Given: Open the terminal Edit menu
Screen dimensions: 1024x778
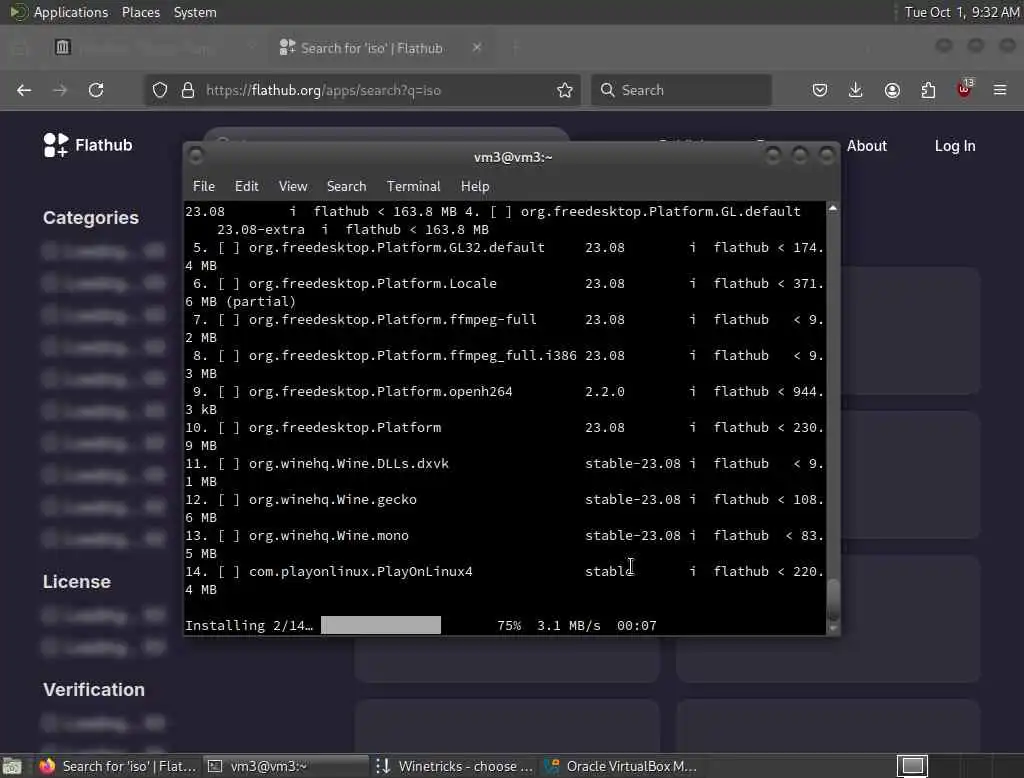Looking at the screenshot, I should pos(246,186).
